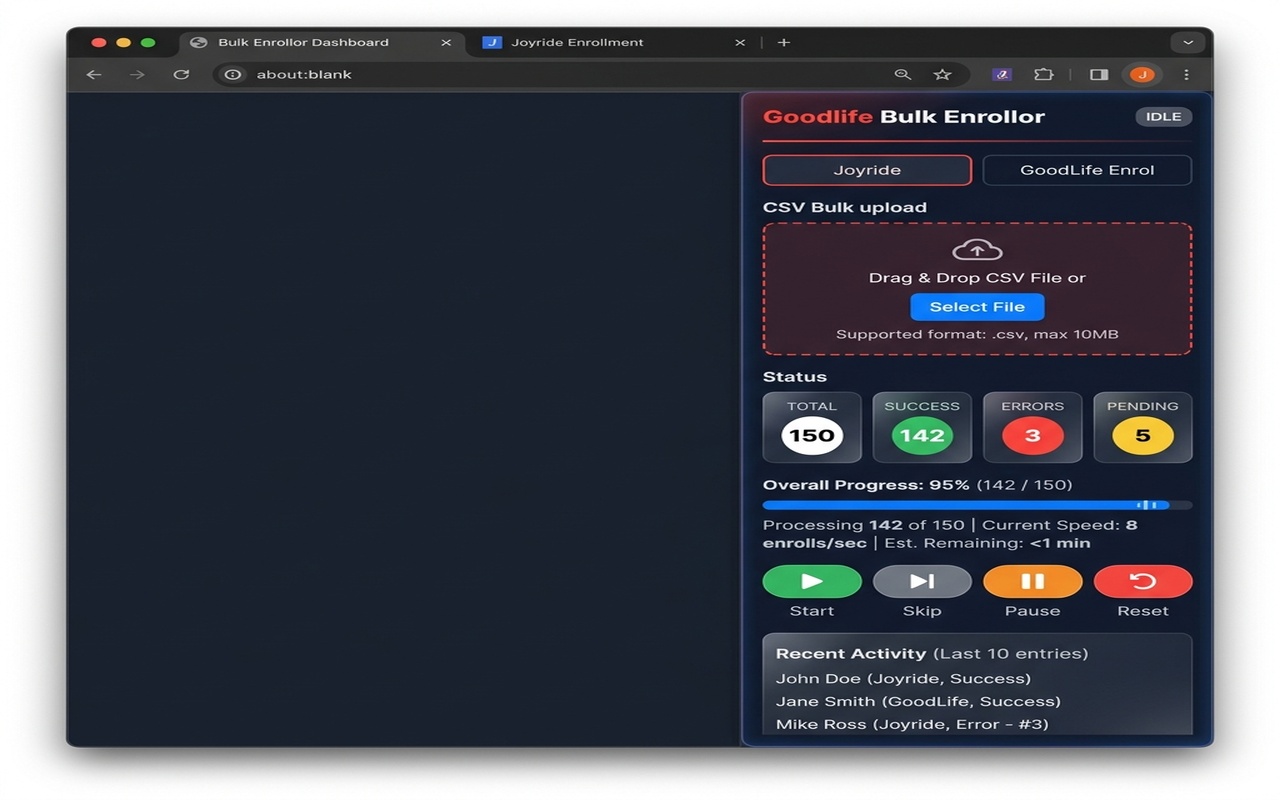Skip current entry with gray skip button

pos(922,581)
